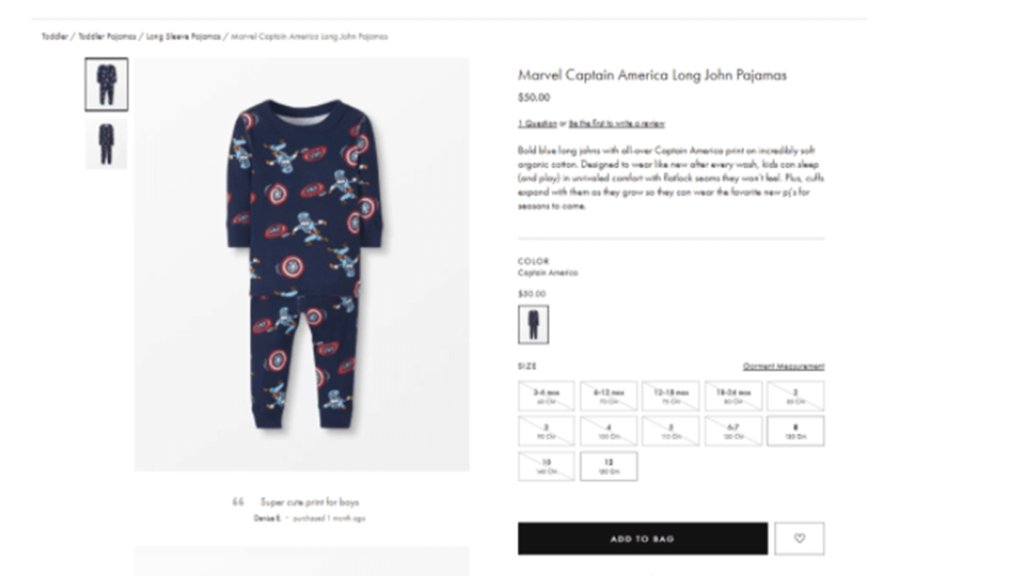Select the 12-18 mos size box
The image size is (1024, 576).
tap(671, 396)
